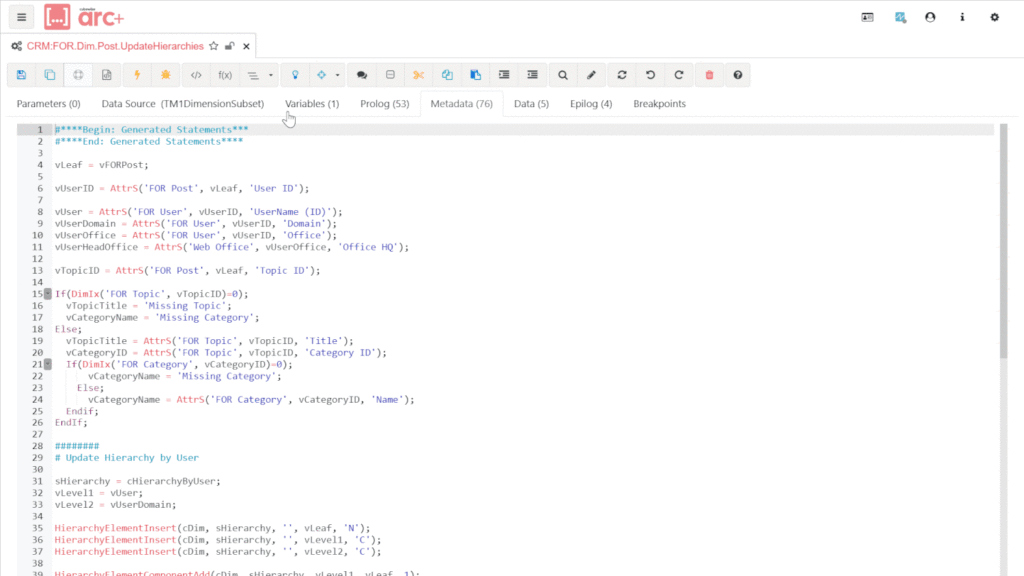Click the vertical scrollbar of the code editor
The height and width of the screenshot is (576, 1024).
(x=1003, y=240)
